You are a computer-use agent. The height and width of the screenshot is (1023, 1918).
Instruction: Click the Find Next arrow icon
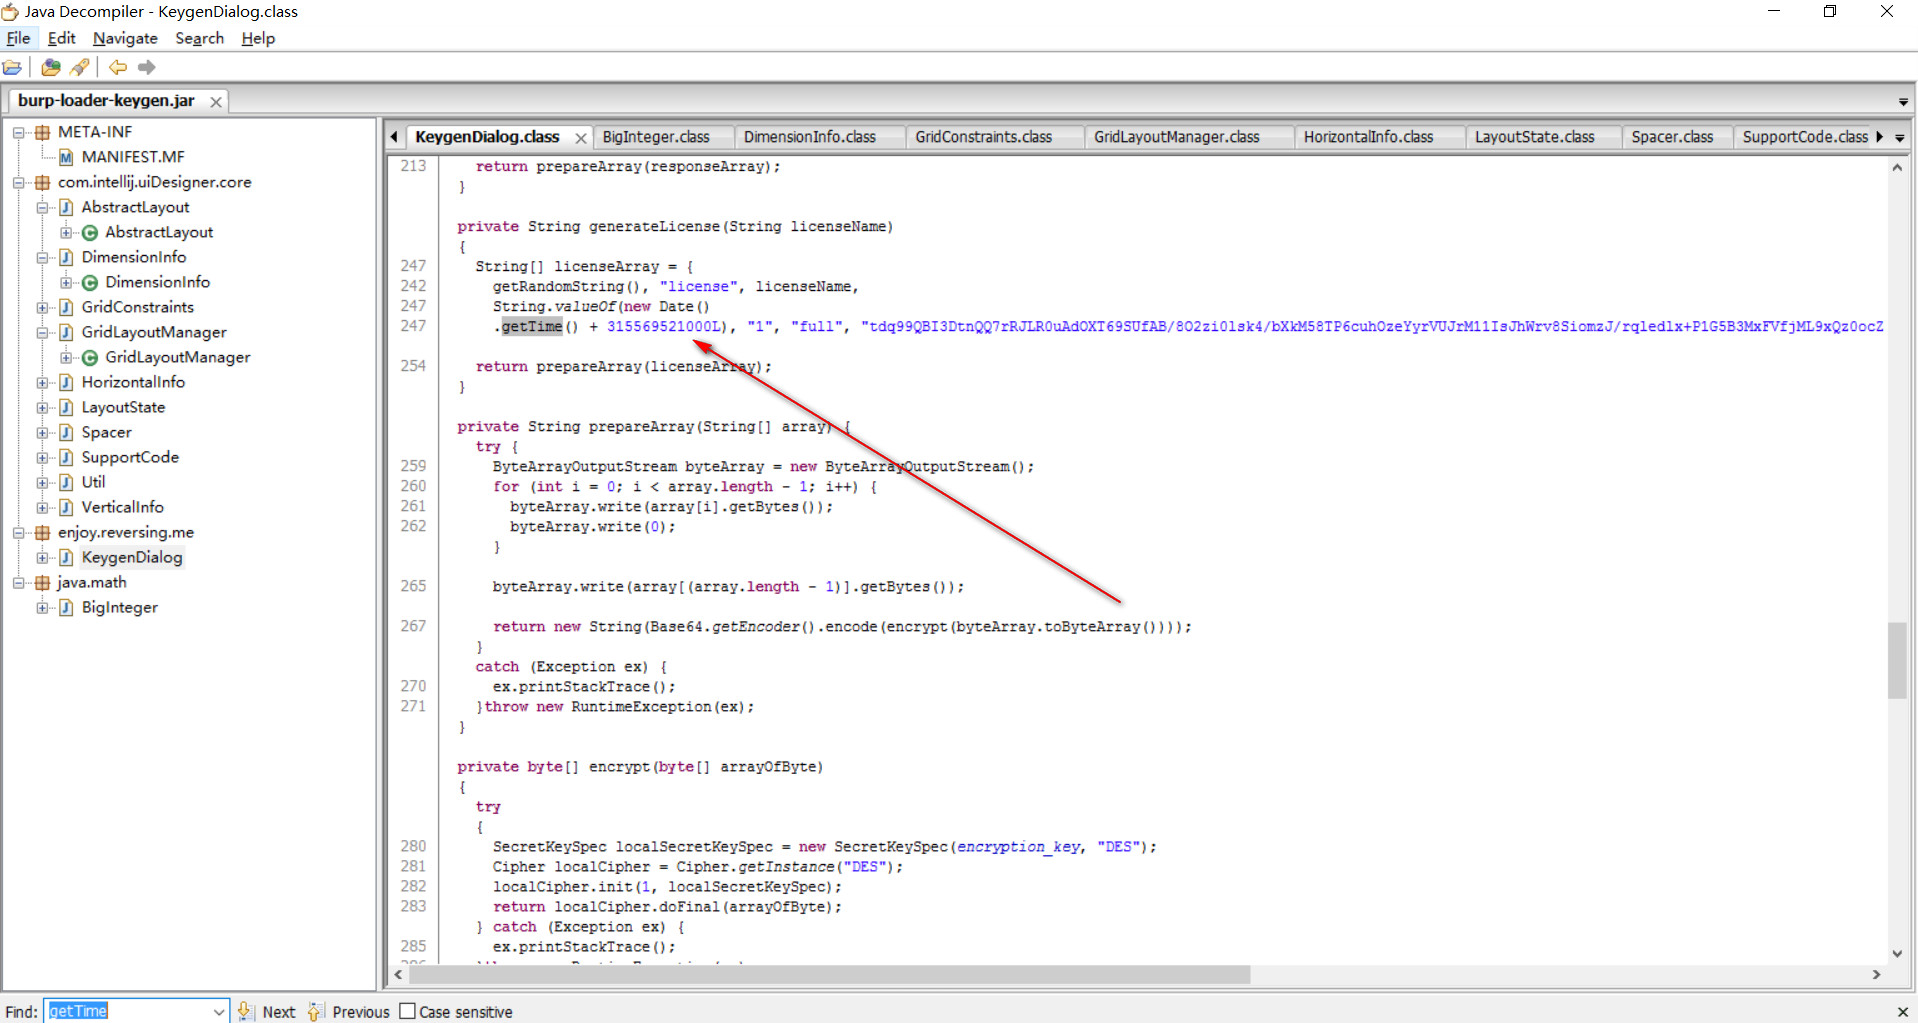tap(245, 1011)
